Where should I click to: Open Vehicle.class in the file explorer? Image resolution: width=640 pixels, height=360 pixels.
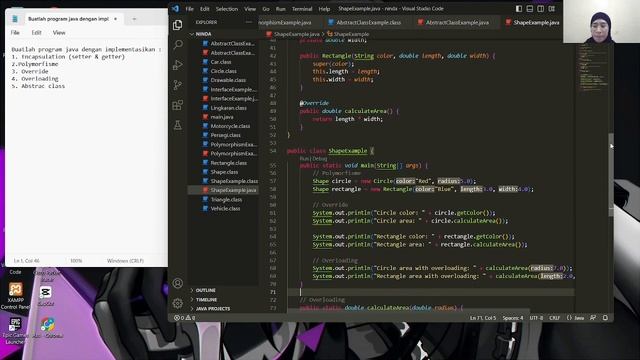[x=225, y=209]
